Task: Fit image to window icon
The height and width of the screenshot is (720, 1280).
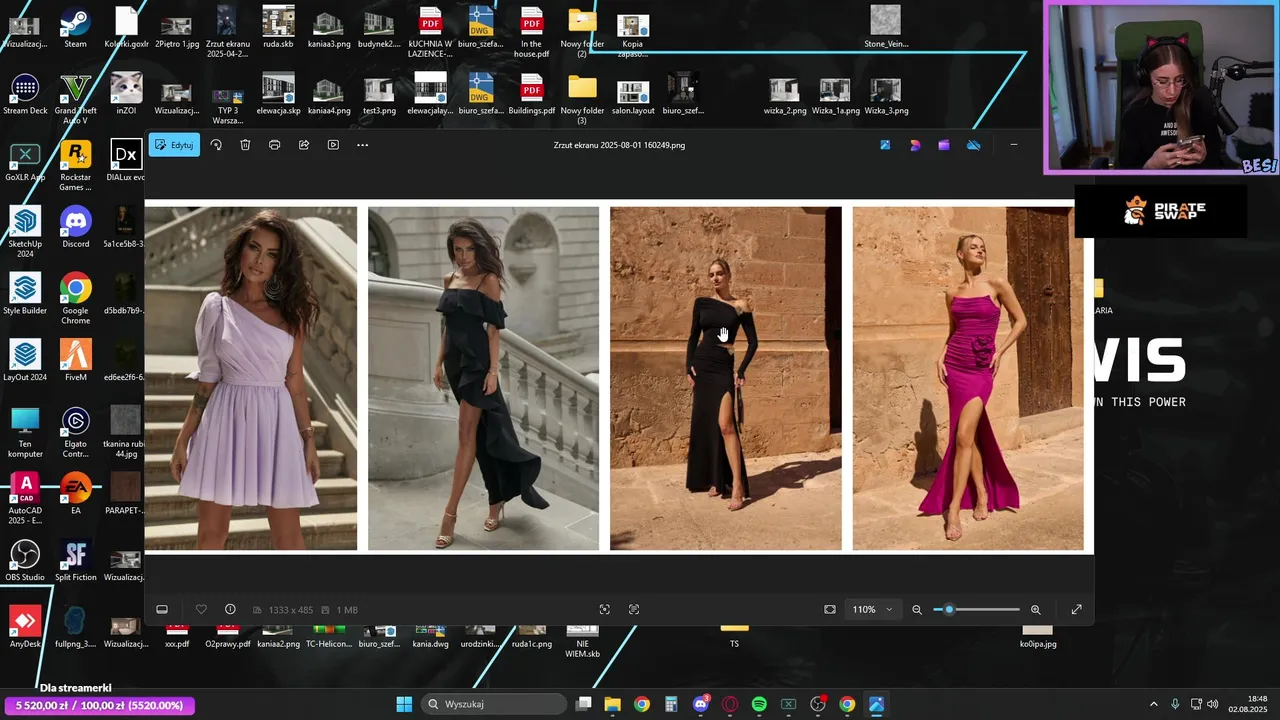Action: point(830,610)
